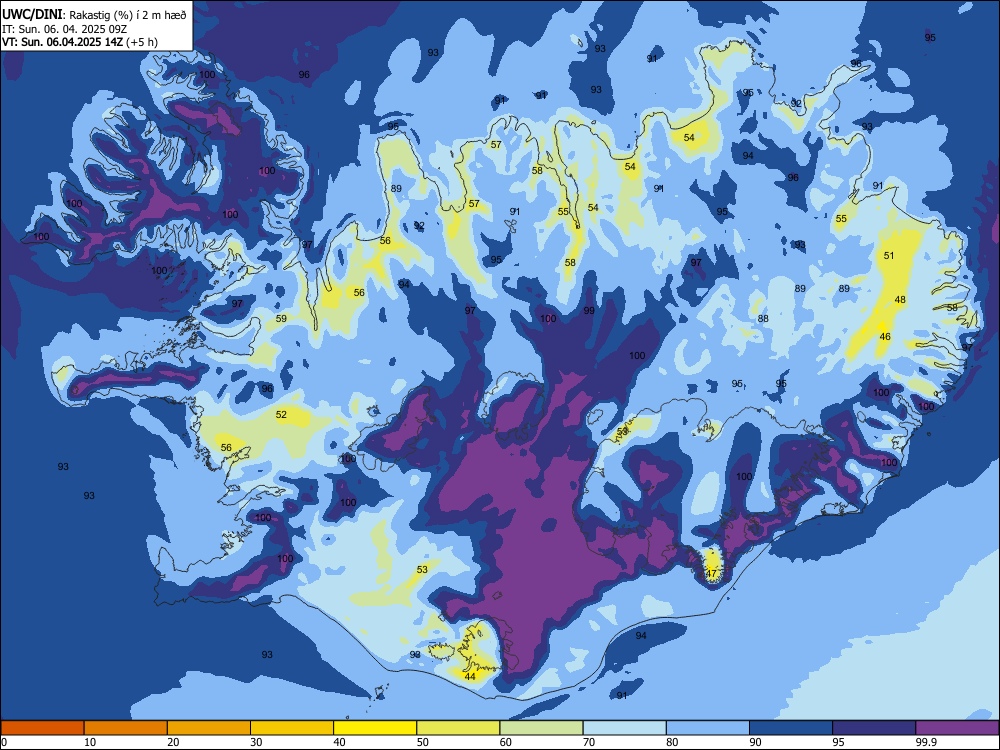The width and height of the screenshot is (1000, 750).
Task: Click the 95–99.9 dark indigo legend swatch
Action: tap(874, 728)
